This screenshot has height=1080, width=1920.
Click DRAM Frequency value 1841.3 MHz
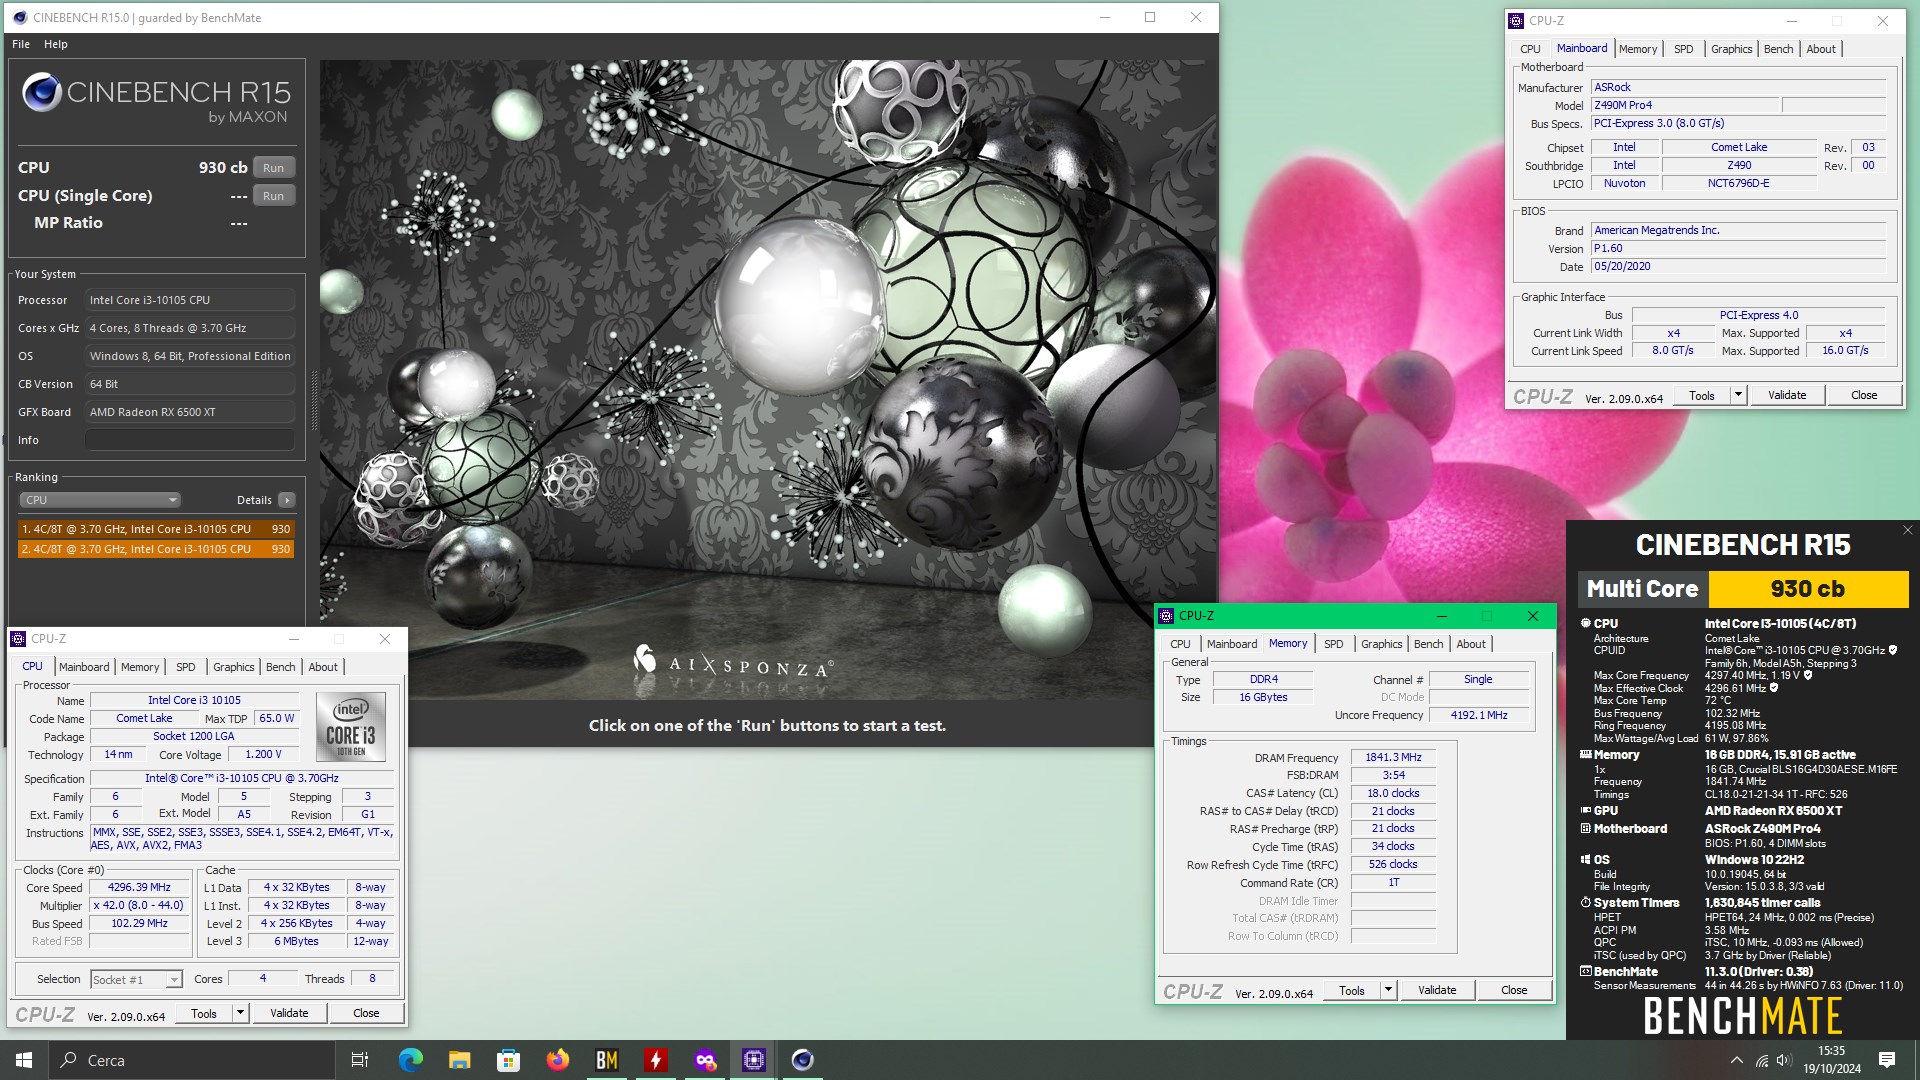pyautogui.click(x=1393, y=758)
